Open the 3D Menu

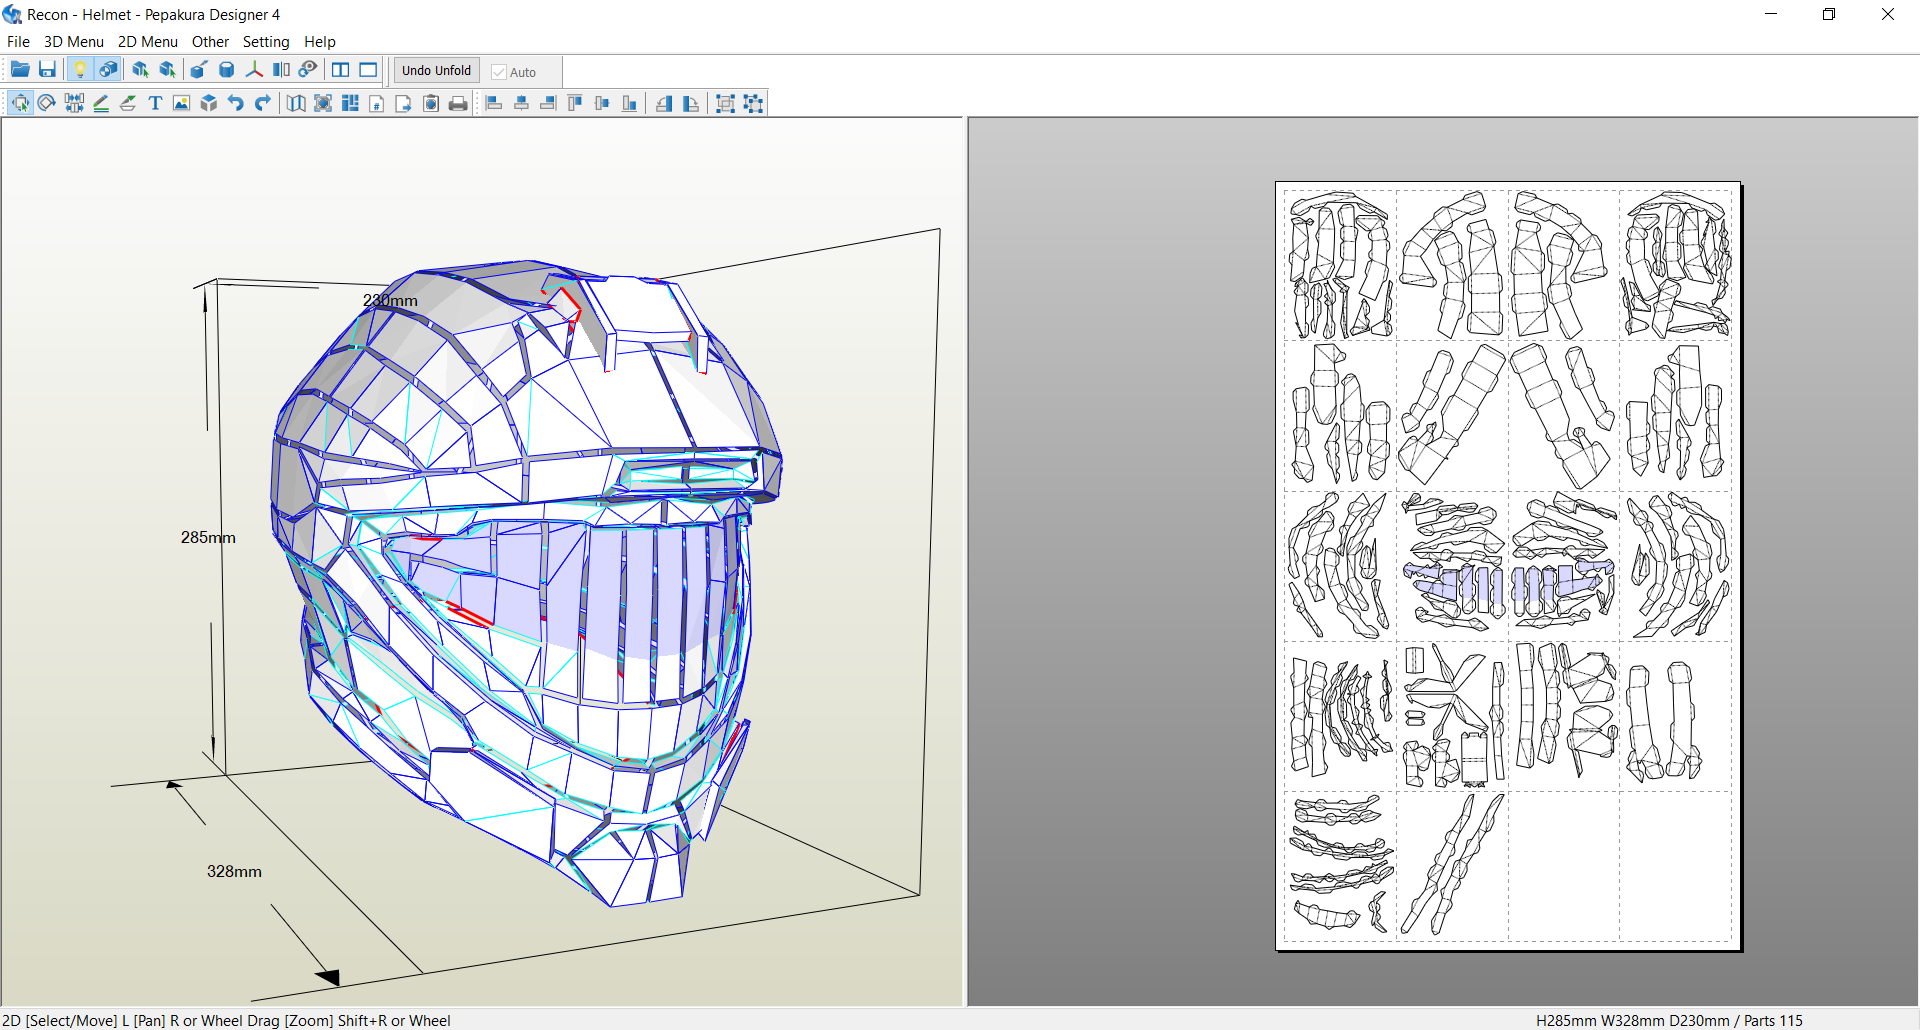[73, 42]
